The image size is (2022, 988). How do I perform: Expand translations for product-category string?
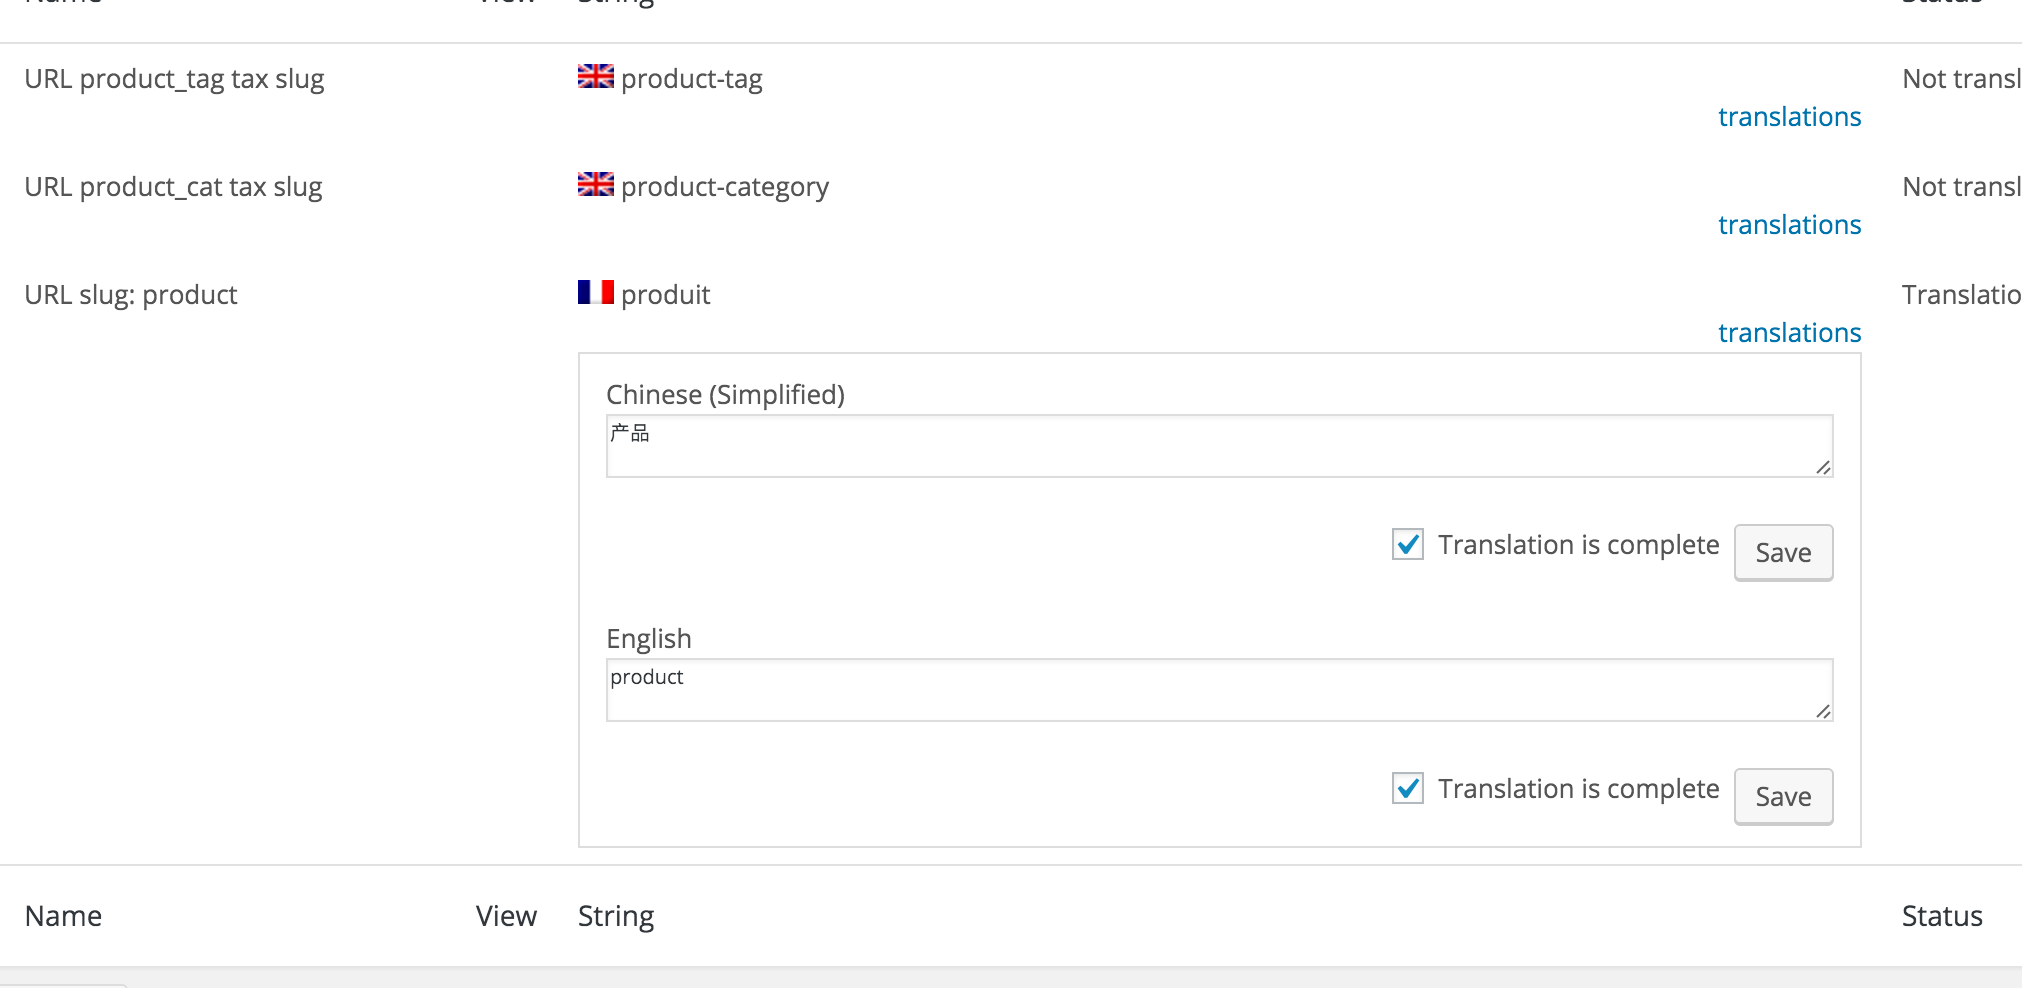point(1789,225)
